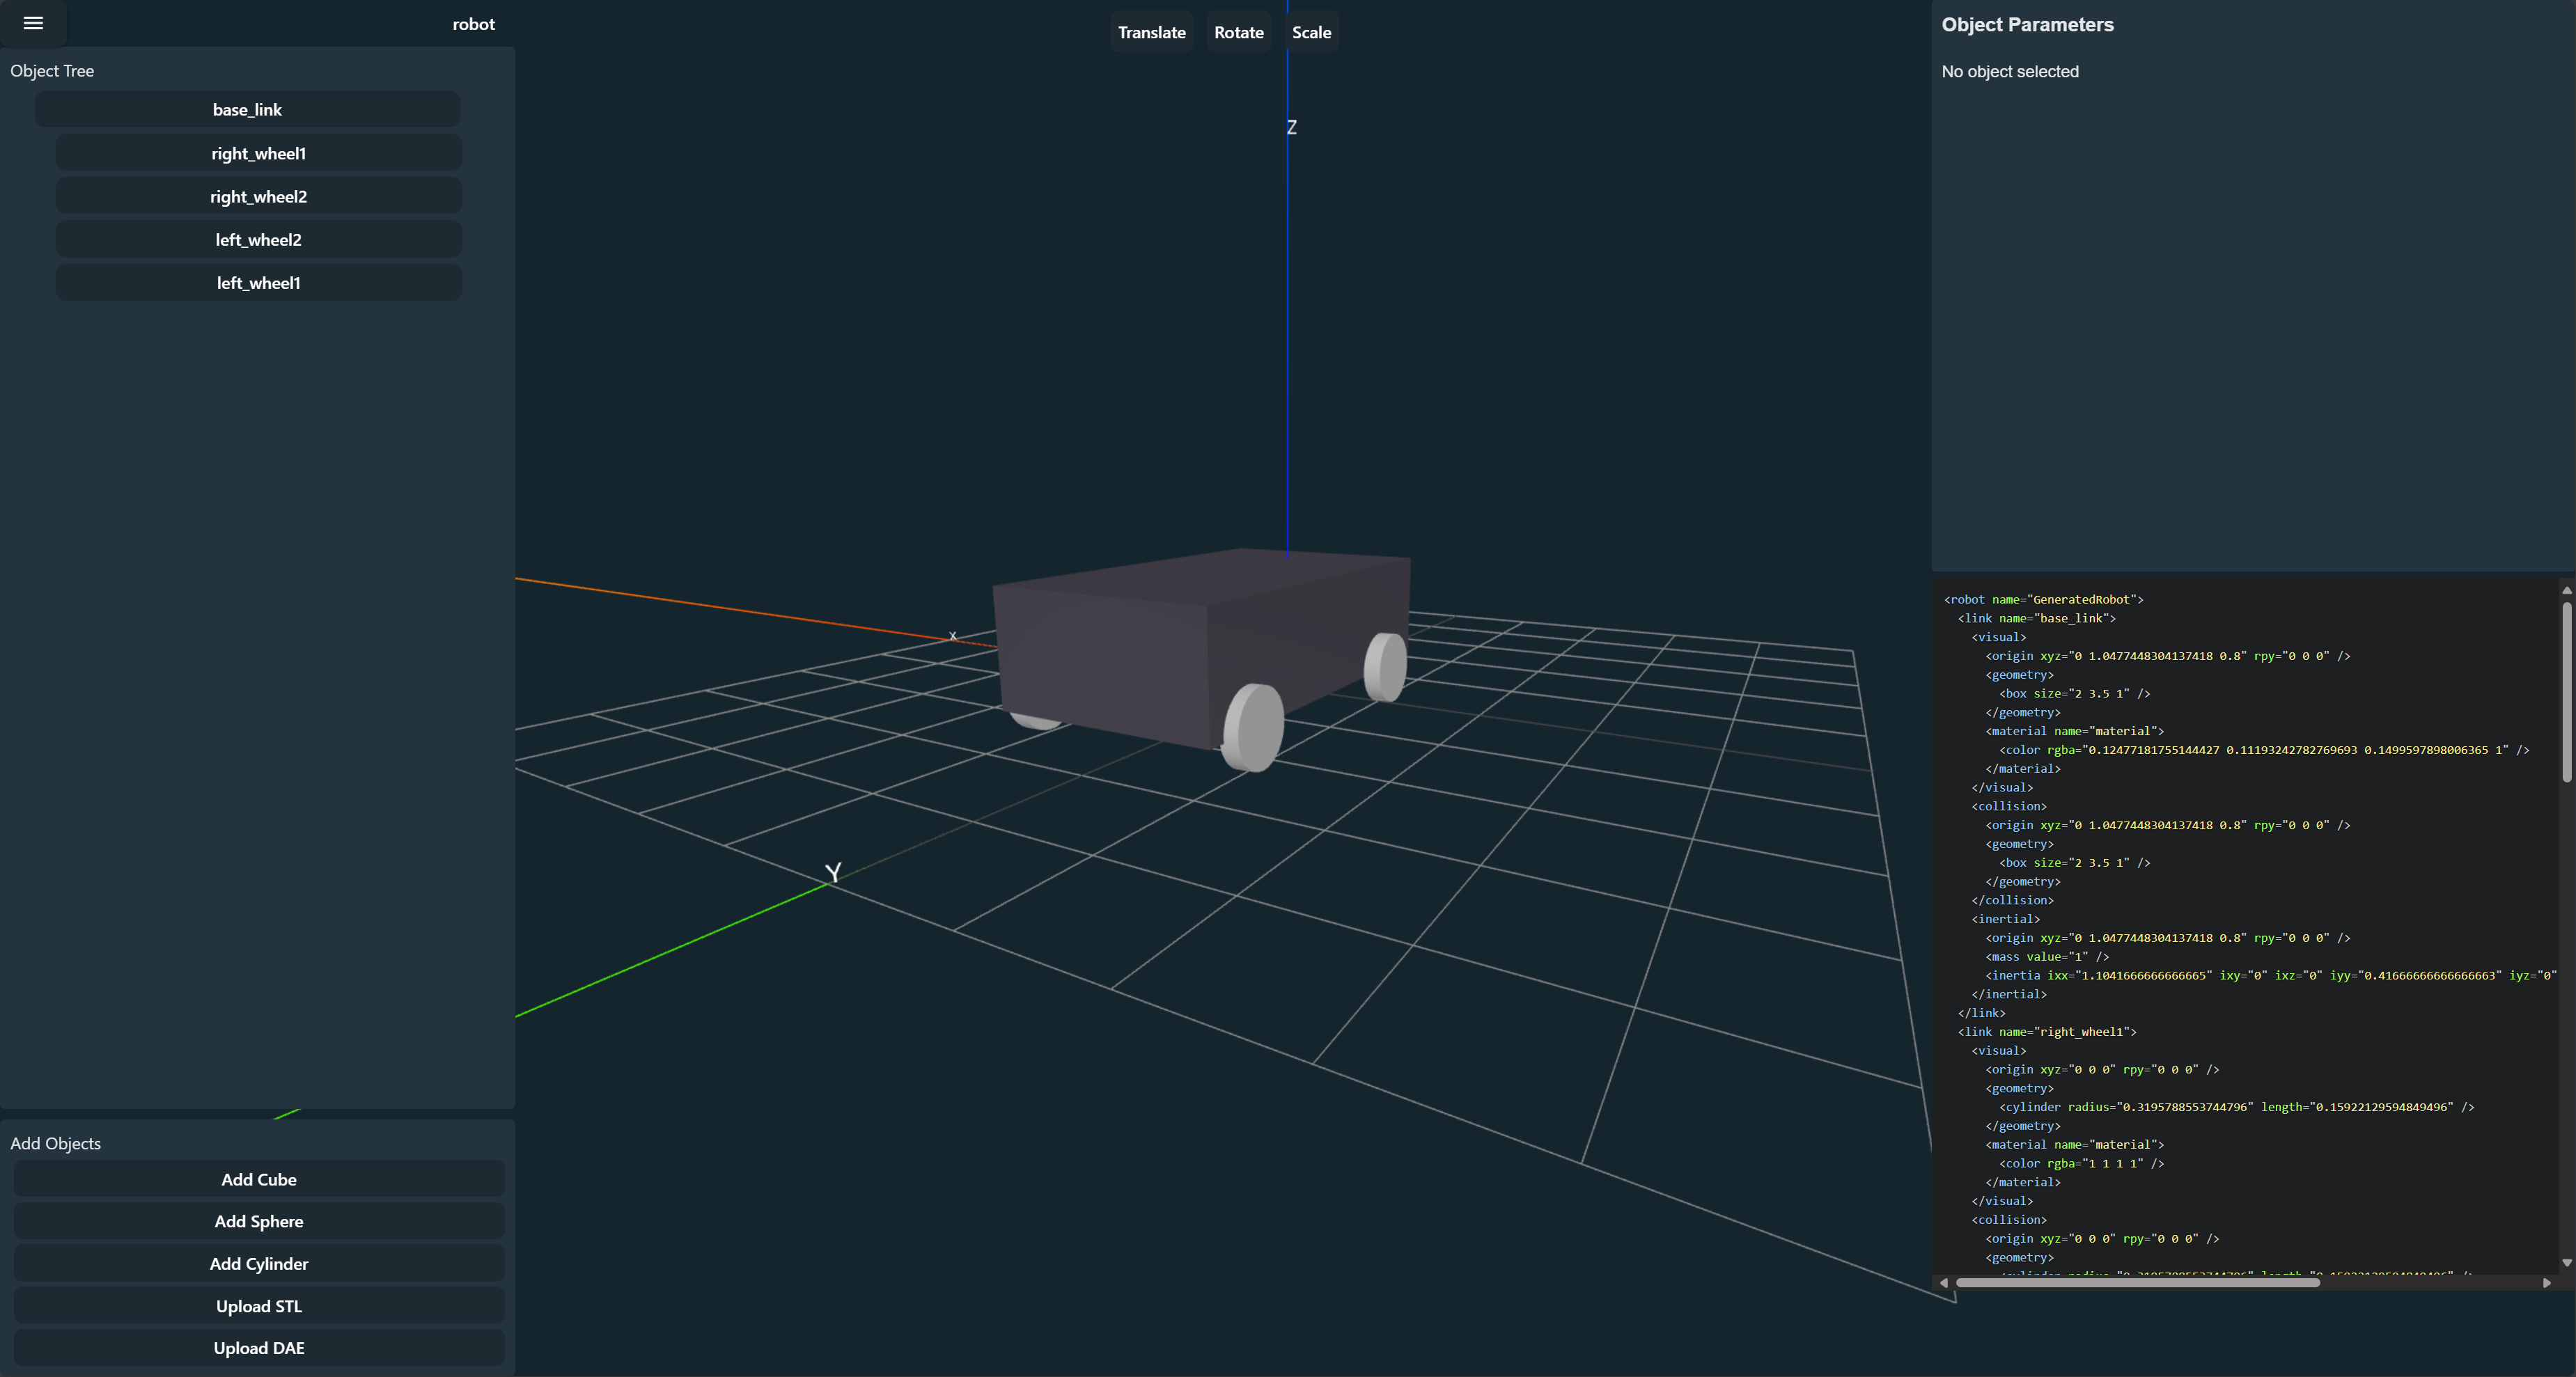Click the robot project name

point(473,24)
